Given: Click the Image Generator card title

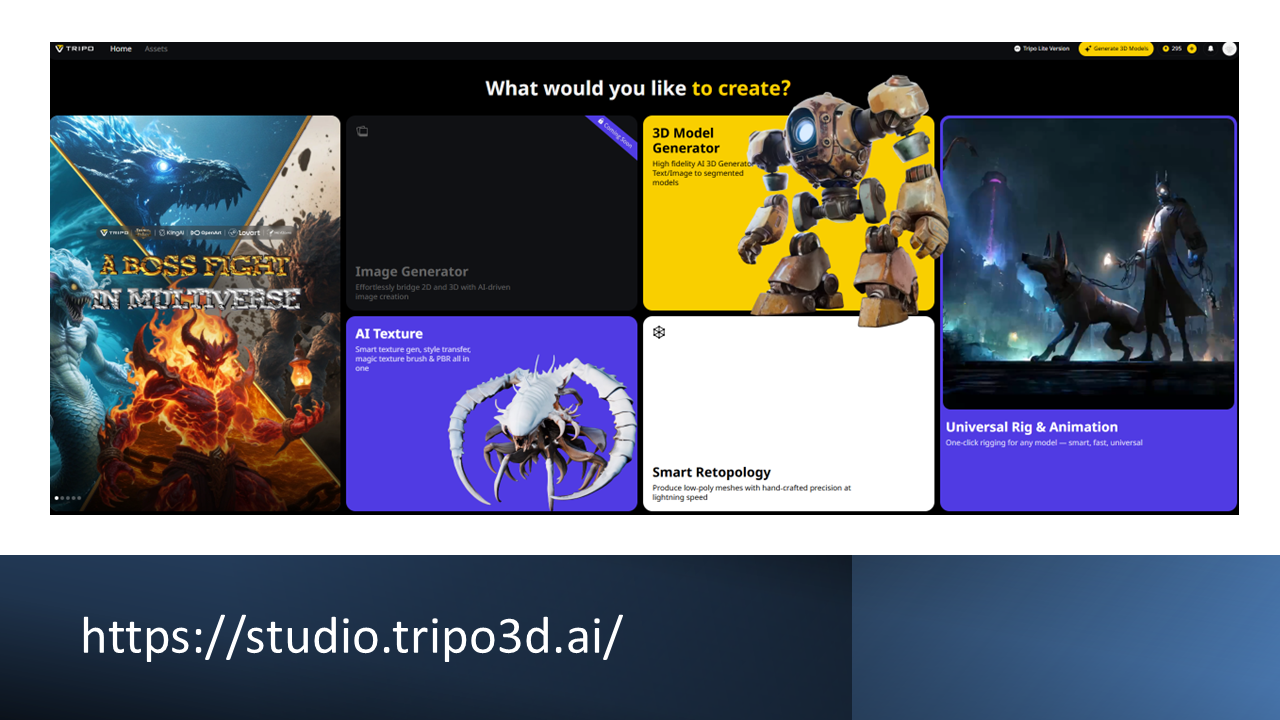Looking at the screenshot, I should 411,272.
